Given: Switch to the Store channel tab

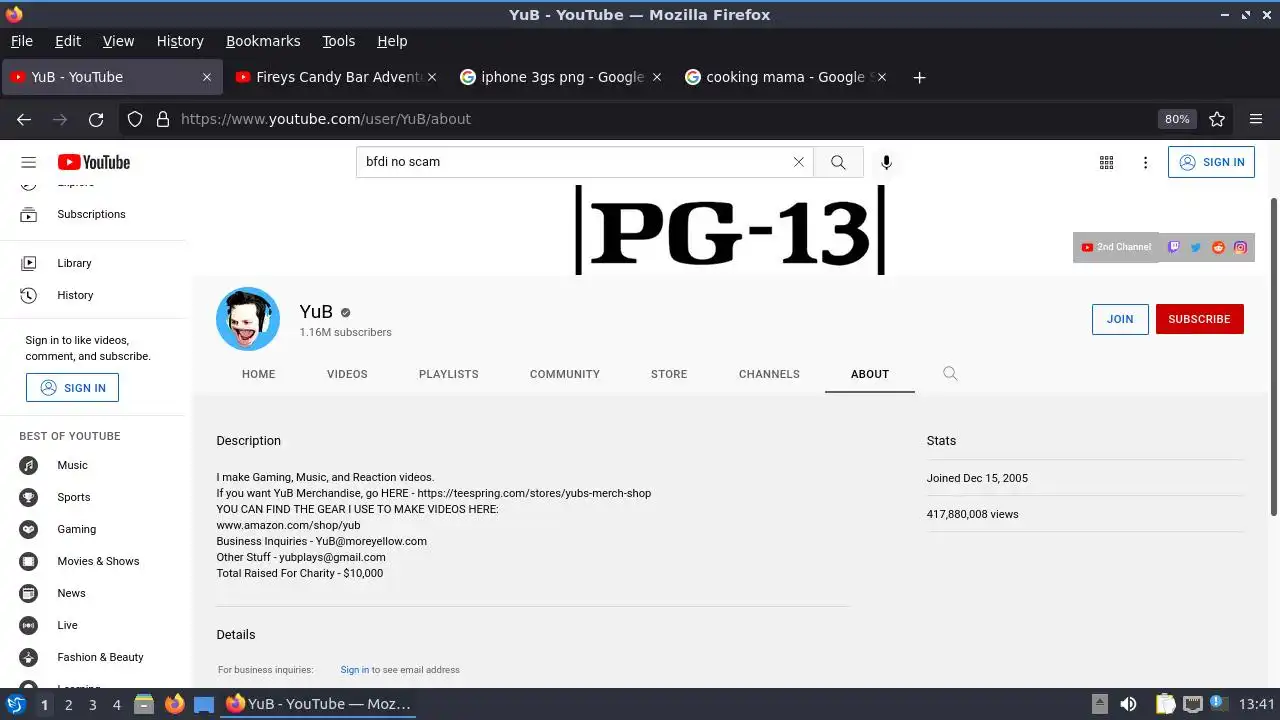Looking at the screenshot, I should [669, 374].
